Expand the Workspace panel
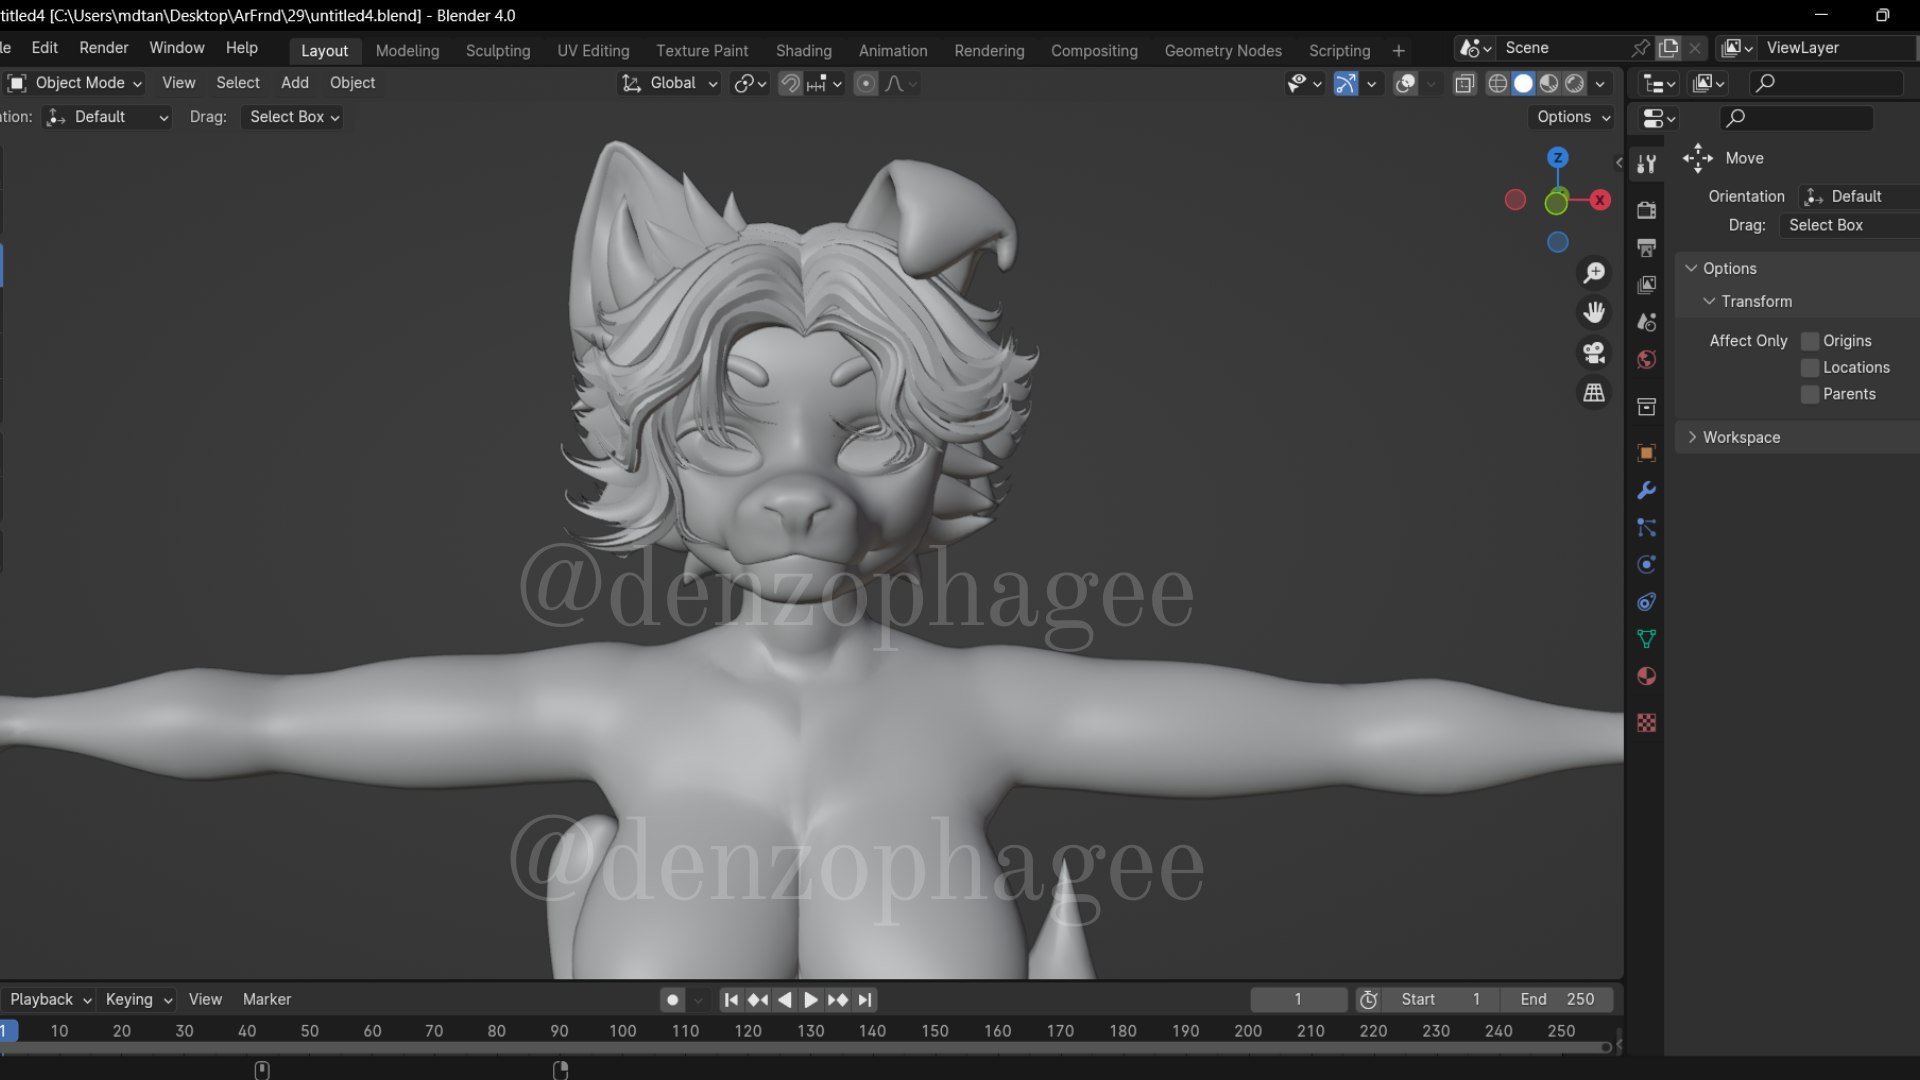Screen dimensions: 1920x1080 click(x=1740, y=437)
